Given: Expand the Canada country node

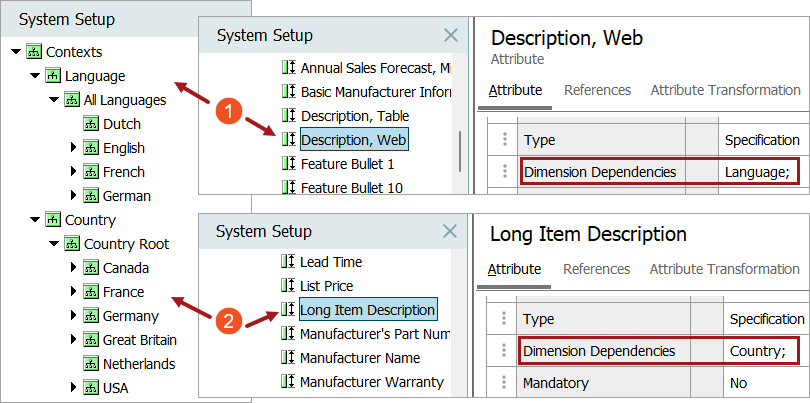Looking at the screenshot, I should coord(73,268).
